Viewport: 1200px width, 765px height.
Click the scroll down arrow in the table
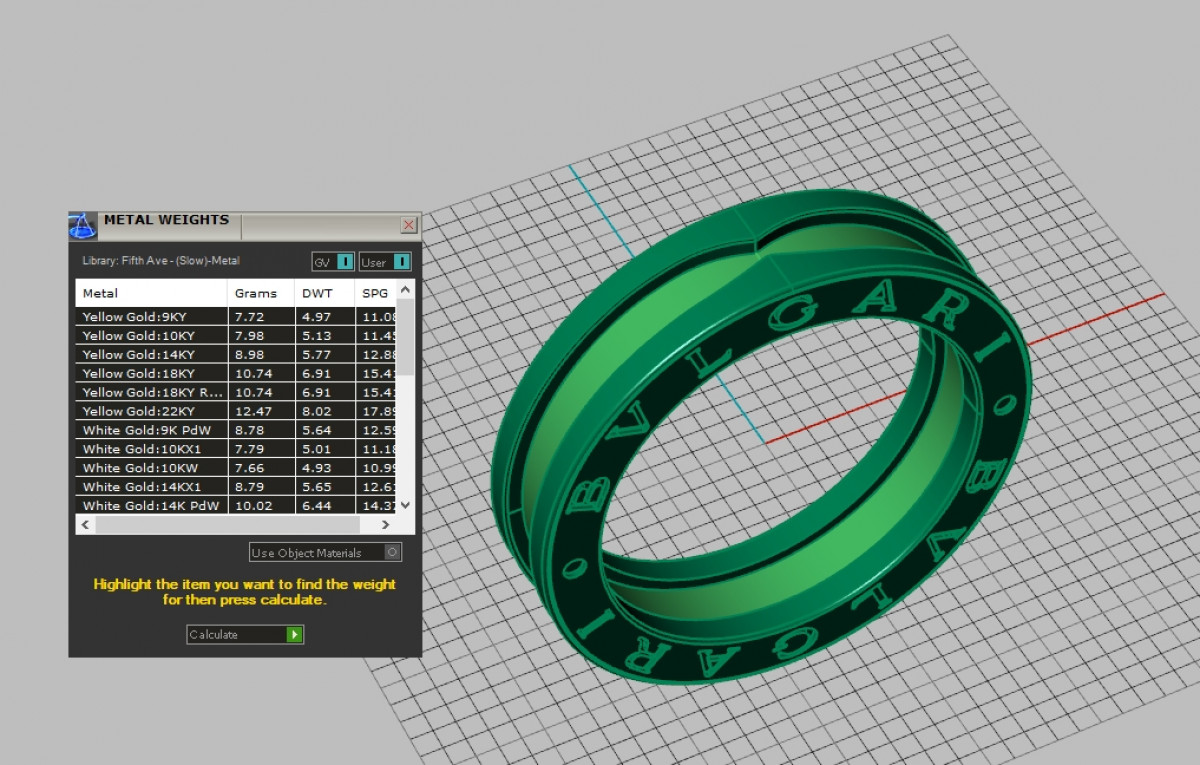tap(405, 505)
